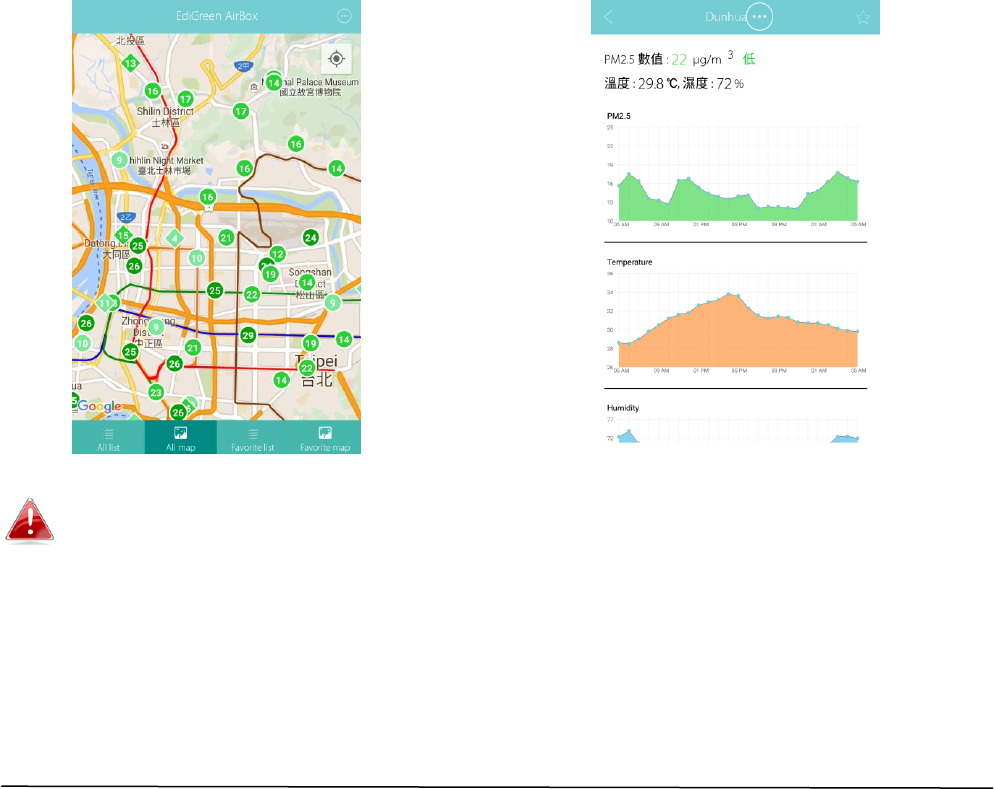The width and height of the screenshot is (994, 789).
Task: Tap the Google logo on the map
Action: click(100, 406)
